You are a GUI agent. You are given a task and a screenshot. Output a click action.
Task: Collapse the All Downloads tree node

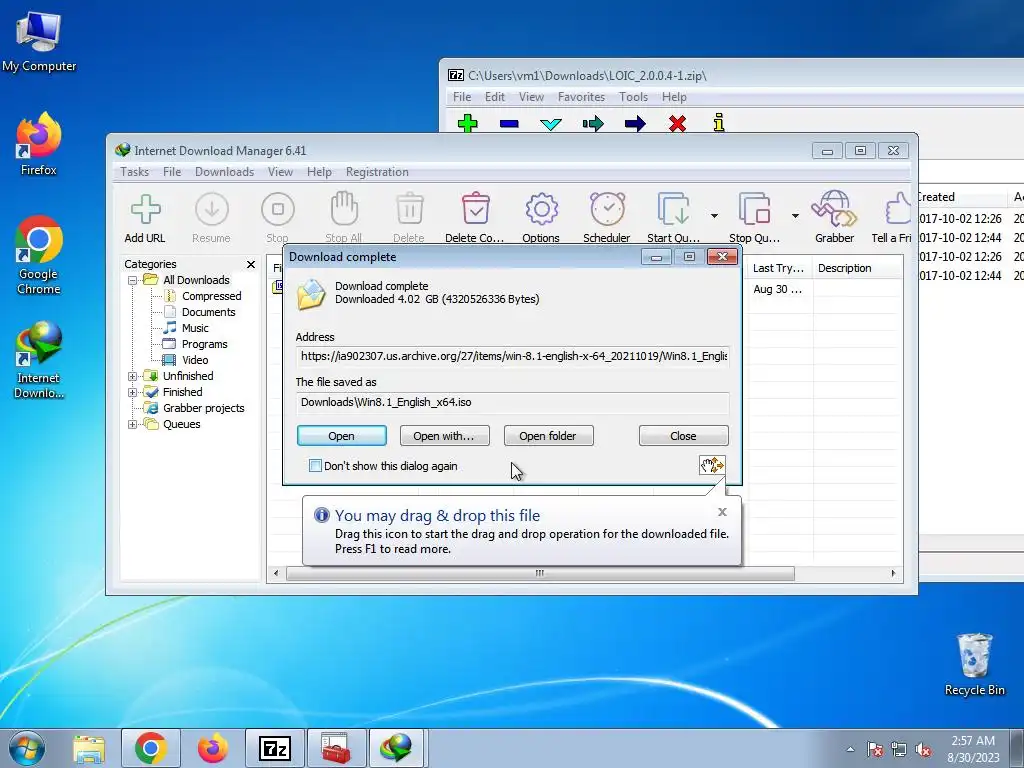point(133,280)
